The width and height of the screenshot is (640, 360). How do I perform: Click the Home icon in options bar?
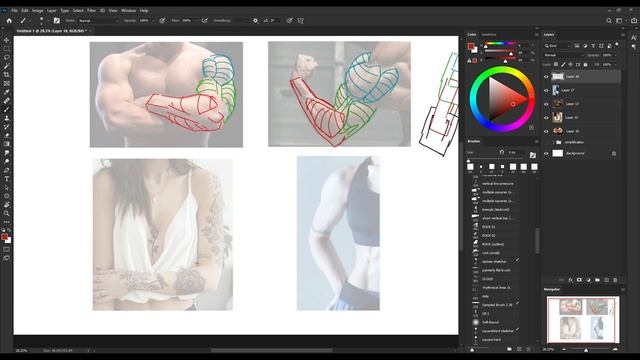[x=9, y=20]
